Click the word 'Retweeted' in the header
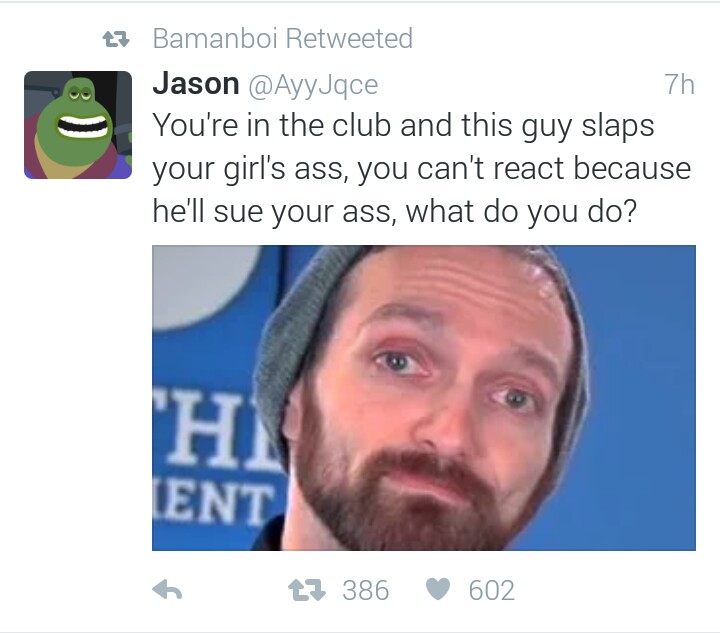This screenshot has width=720, height=633. pos(349,38)
